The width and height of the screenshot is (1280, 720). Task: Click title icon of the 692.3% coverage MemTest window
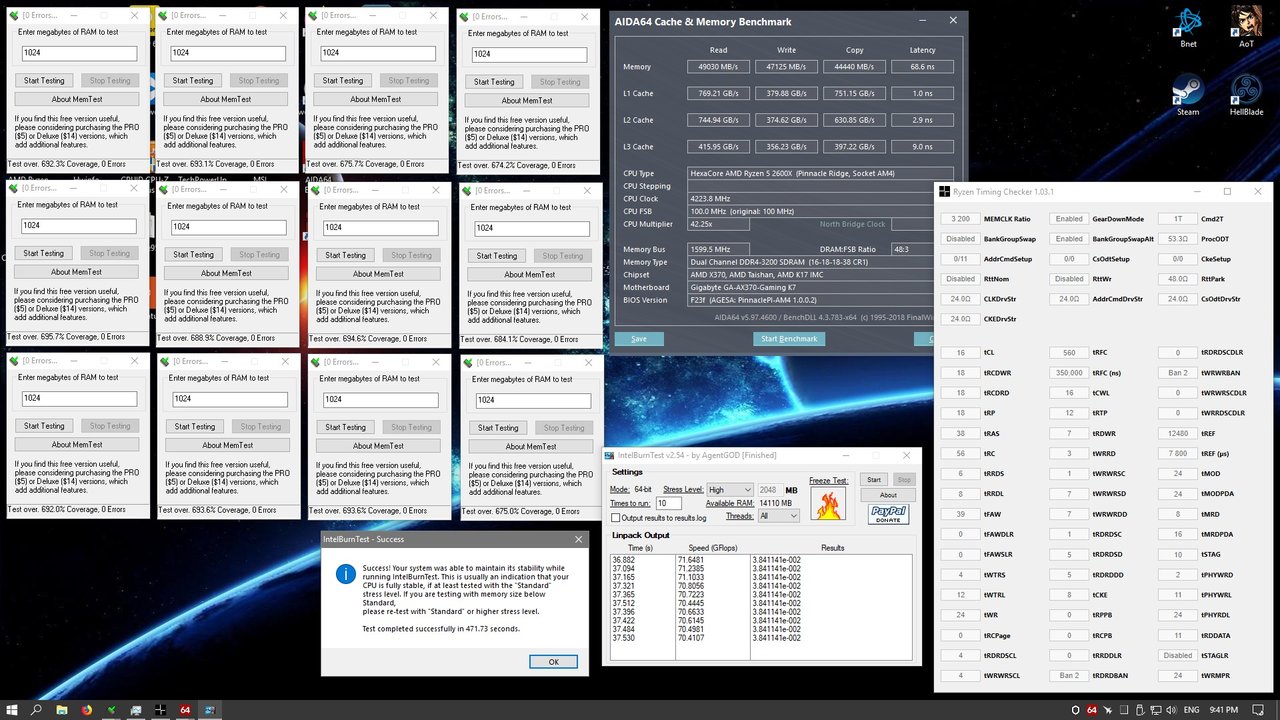pos(14,15)
